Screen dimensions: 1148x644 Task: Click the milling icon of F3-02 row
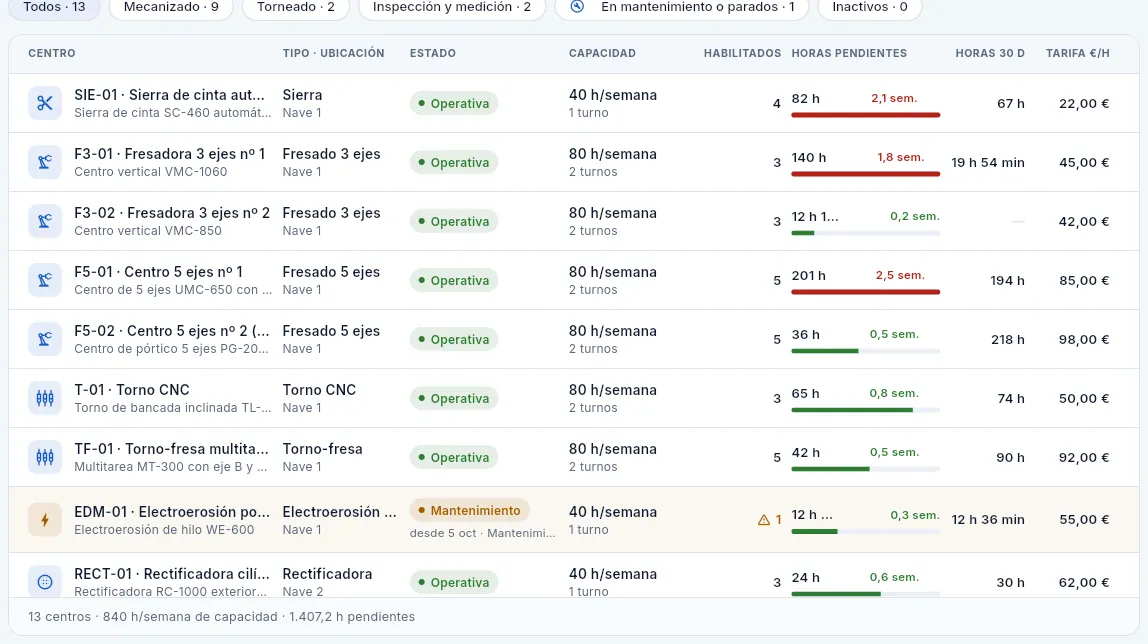tap(45, 221)
